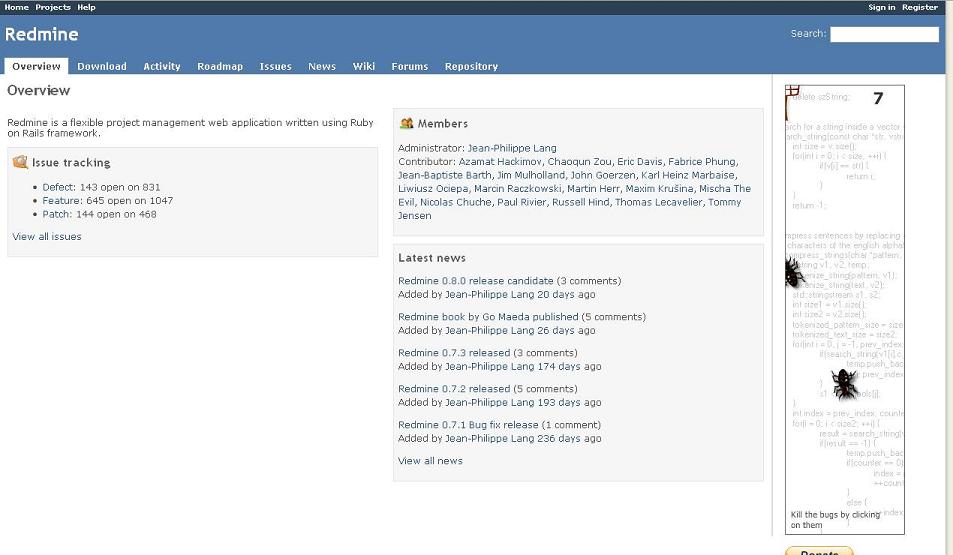
Task: Kill the bug at the ad's left edge
Action: click(793, 272)
